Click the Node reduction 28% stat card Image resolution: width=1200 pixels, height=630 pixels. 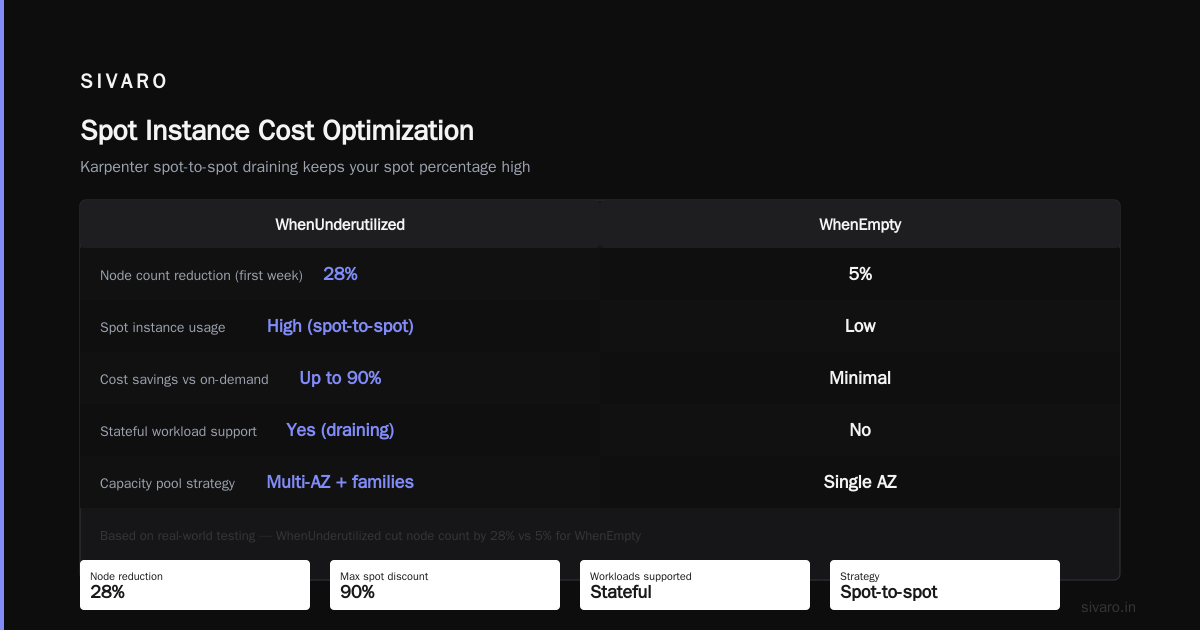pos(195,585)
